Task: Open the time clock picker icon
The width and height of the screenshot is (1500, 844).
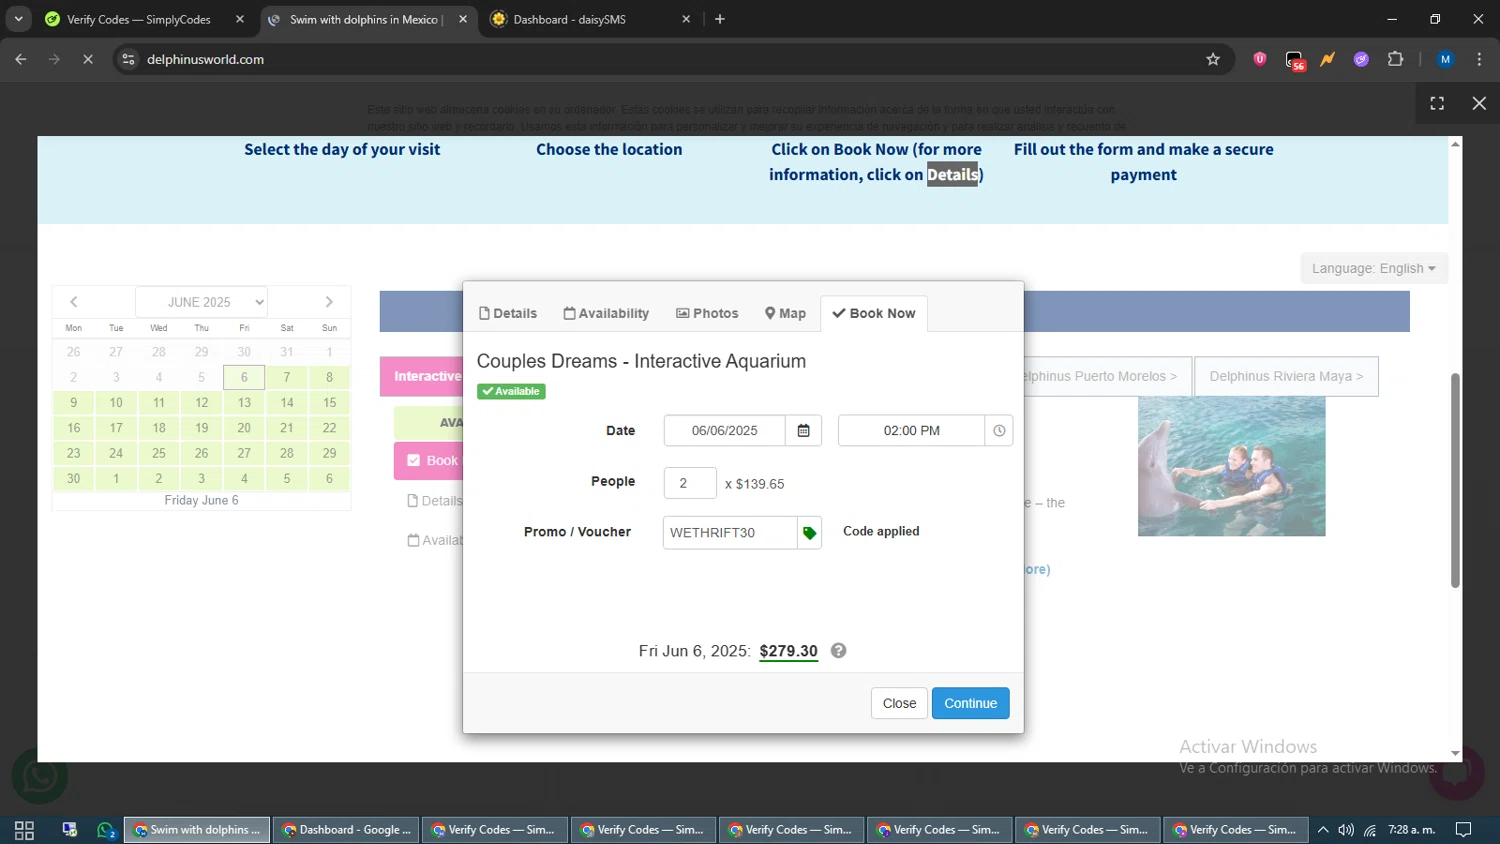Action: pos(999,431)
